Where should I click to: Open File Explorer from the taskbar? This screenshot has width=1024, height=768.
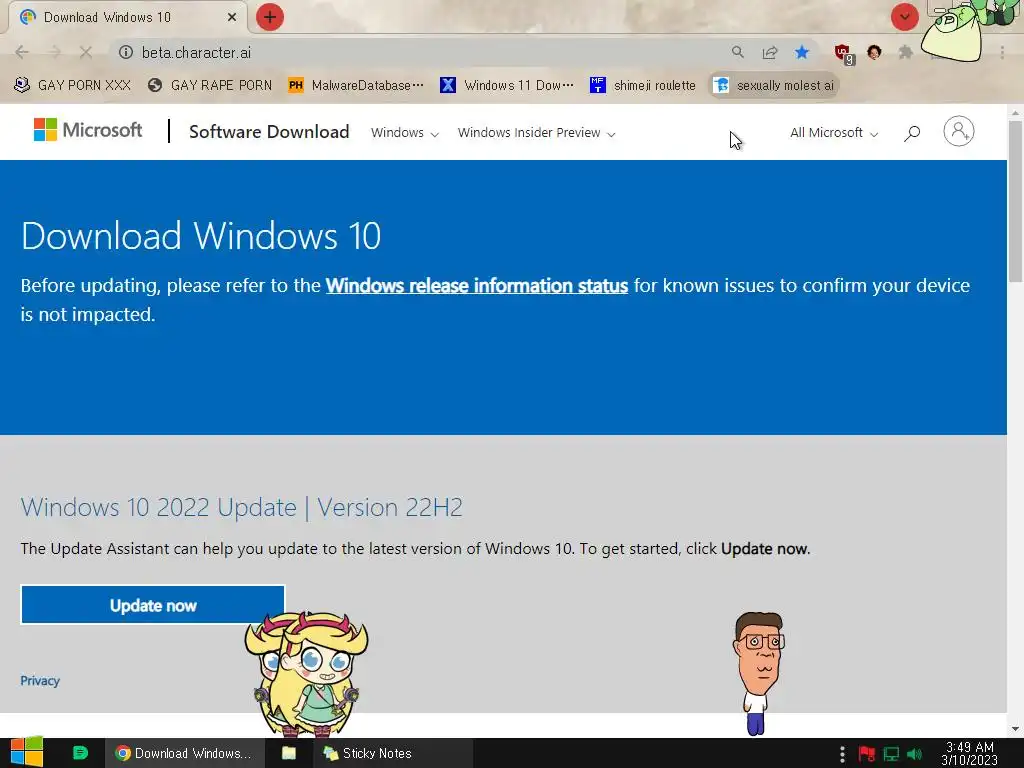pos(289,753)
